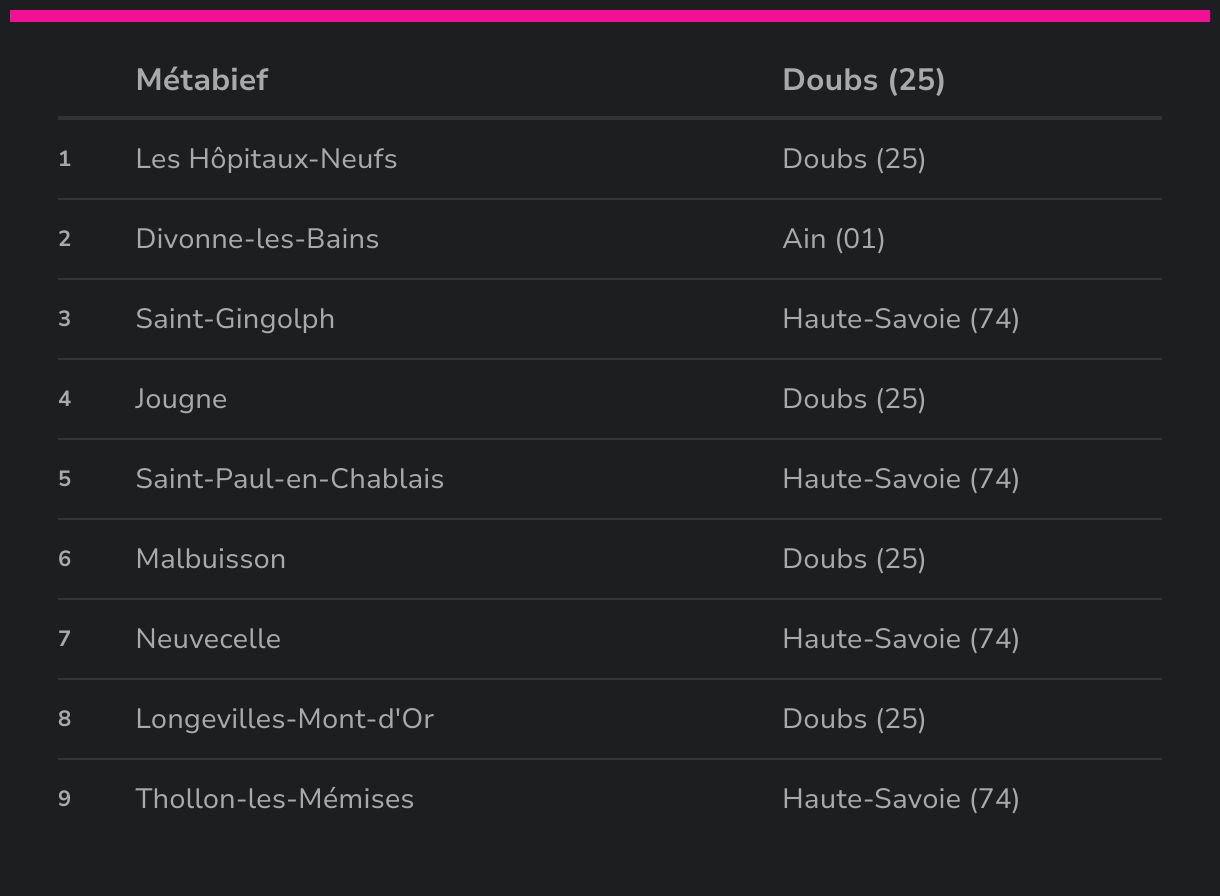The height and width of the screenshot is (896, 1220).
Task: Select Thollon-les-Mémises in the list
Action: pos(275,799)
